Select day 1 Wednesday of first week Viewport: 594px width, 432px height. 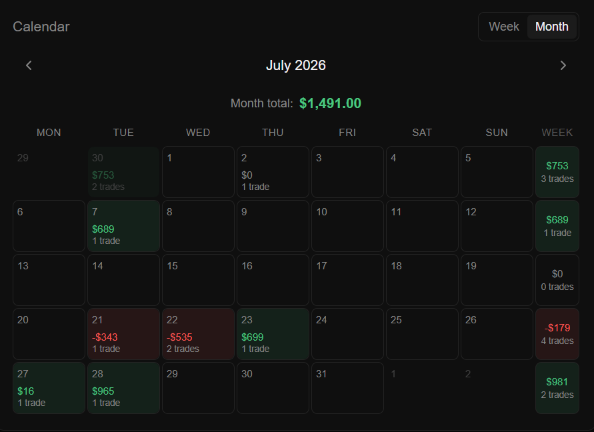point(198,172)
